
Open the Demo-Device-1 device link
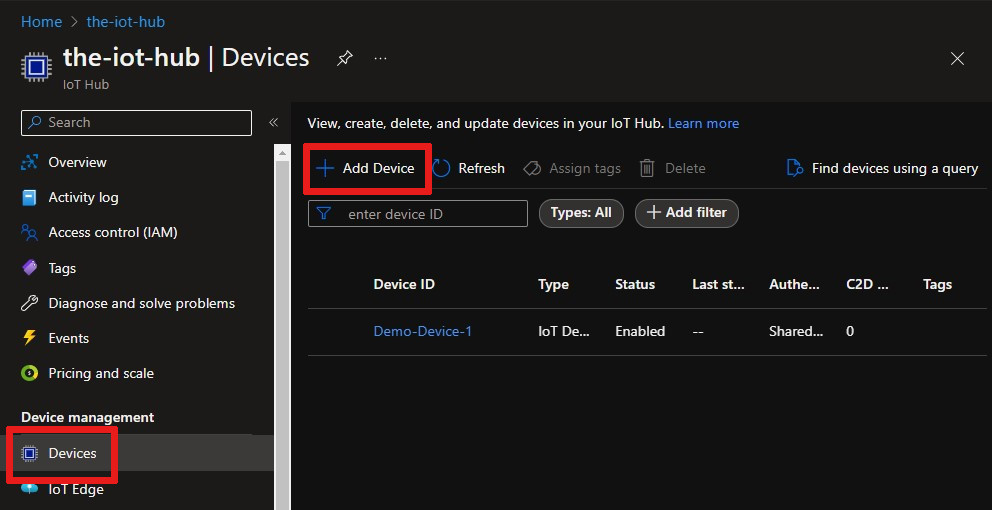pos(423,331)
